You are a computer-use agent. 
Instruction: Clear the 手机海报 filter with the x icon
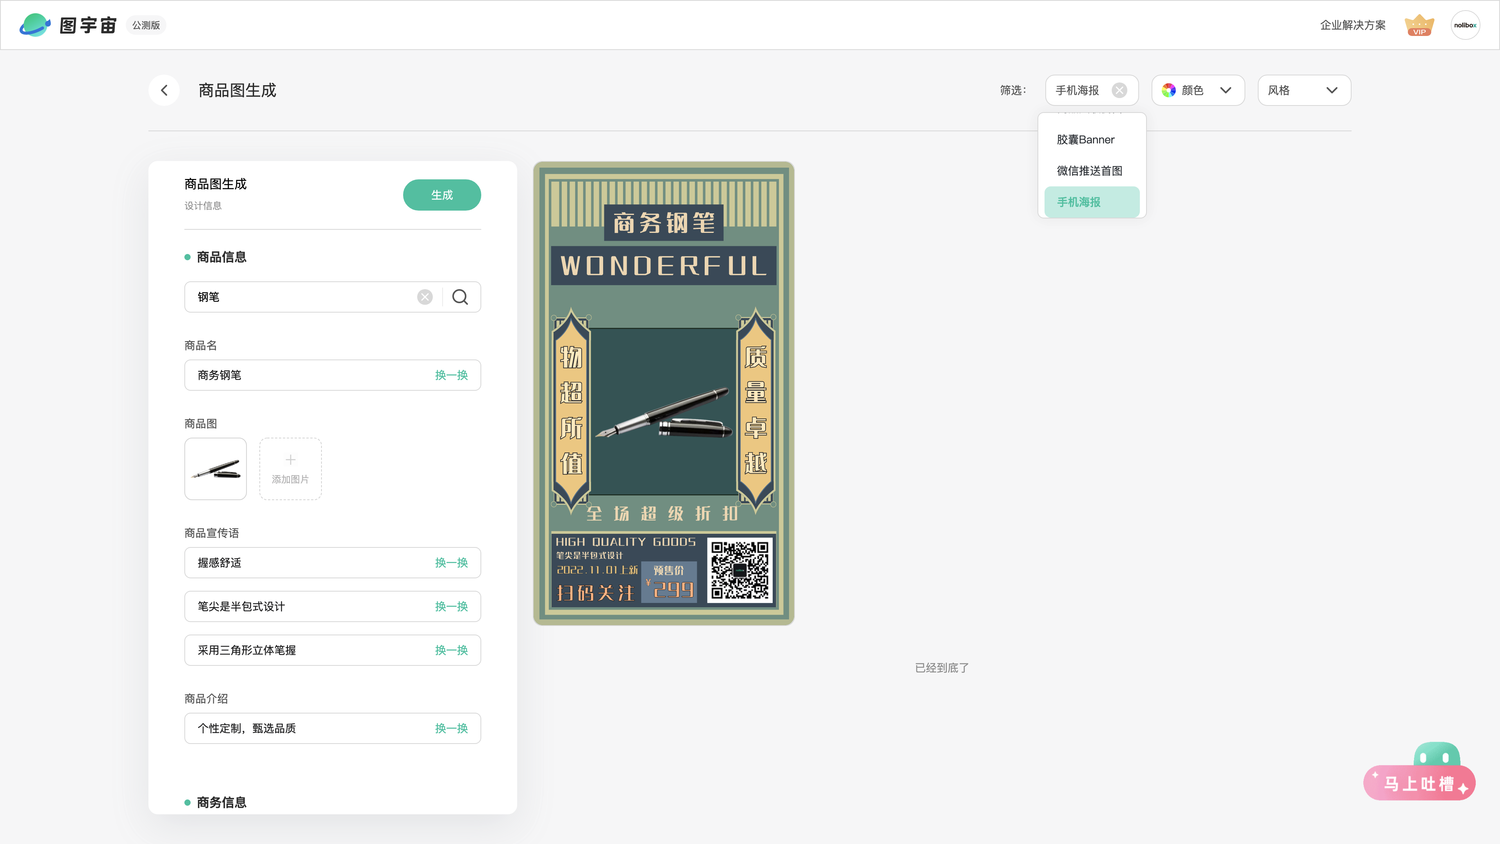pyautogui.click(x=1119, y=90)
